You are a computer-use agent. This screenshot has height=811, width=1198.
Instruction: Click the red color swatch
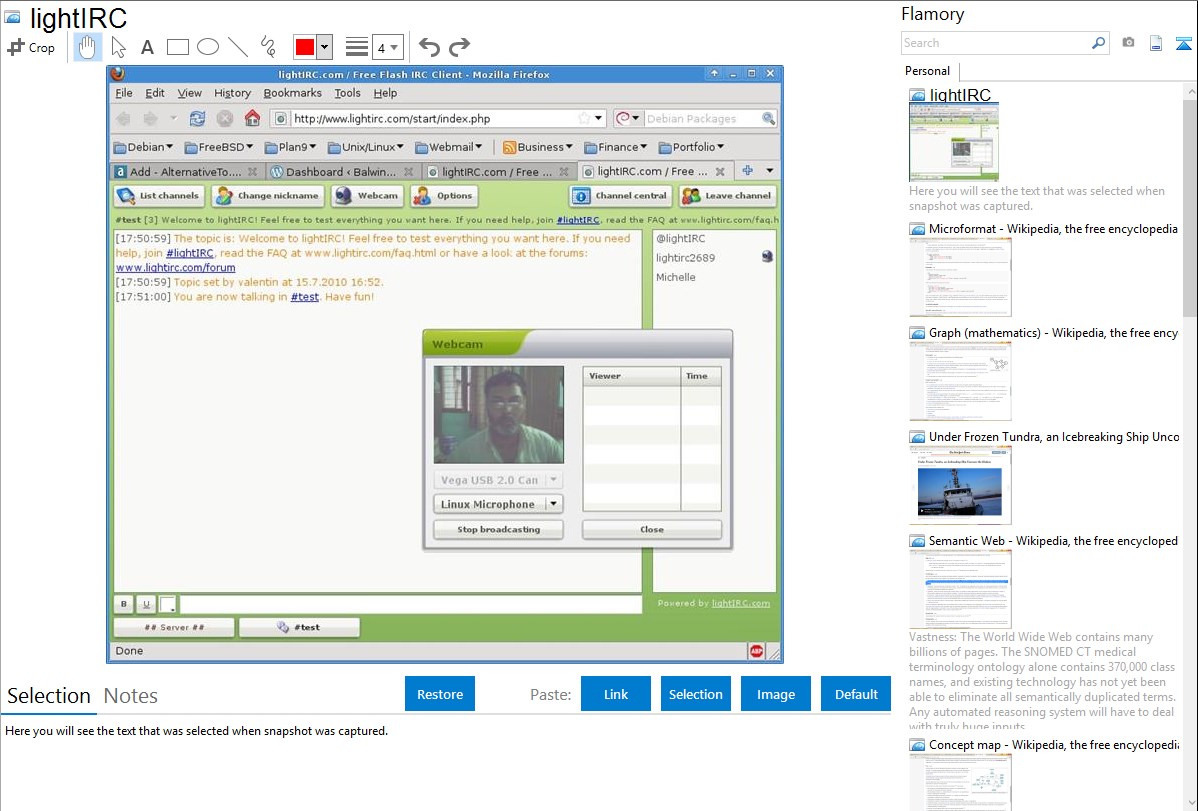pyautogui.click(x=305, y=47)
